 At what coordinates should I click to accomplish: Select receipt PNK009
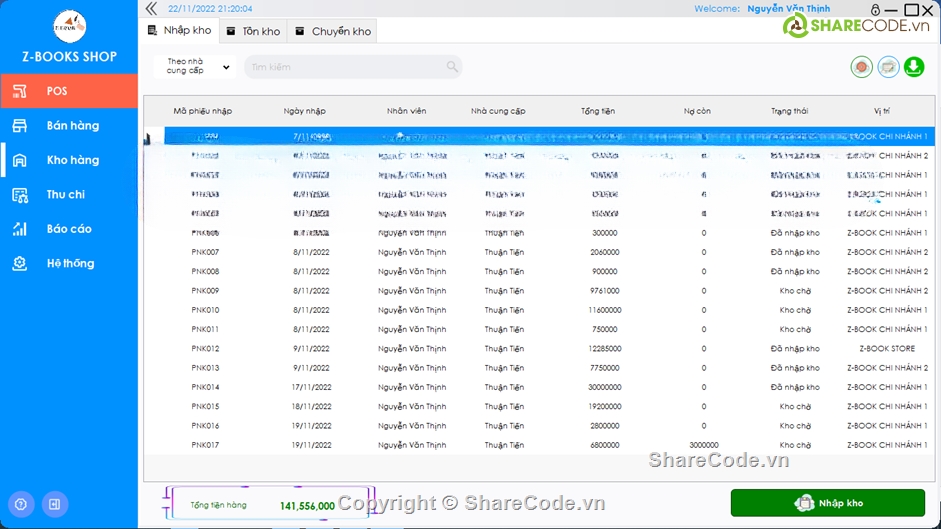click(x=205, y=291)
